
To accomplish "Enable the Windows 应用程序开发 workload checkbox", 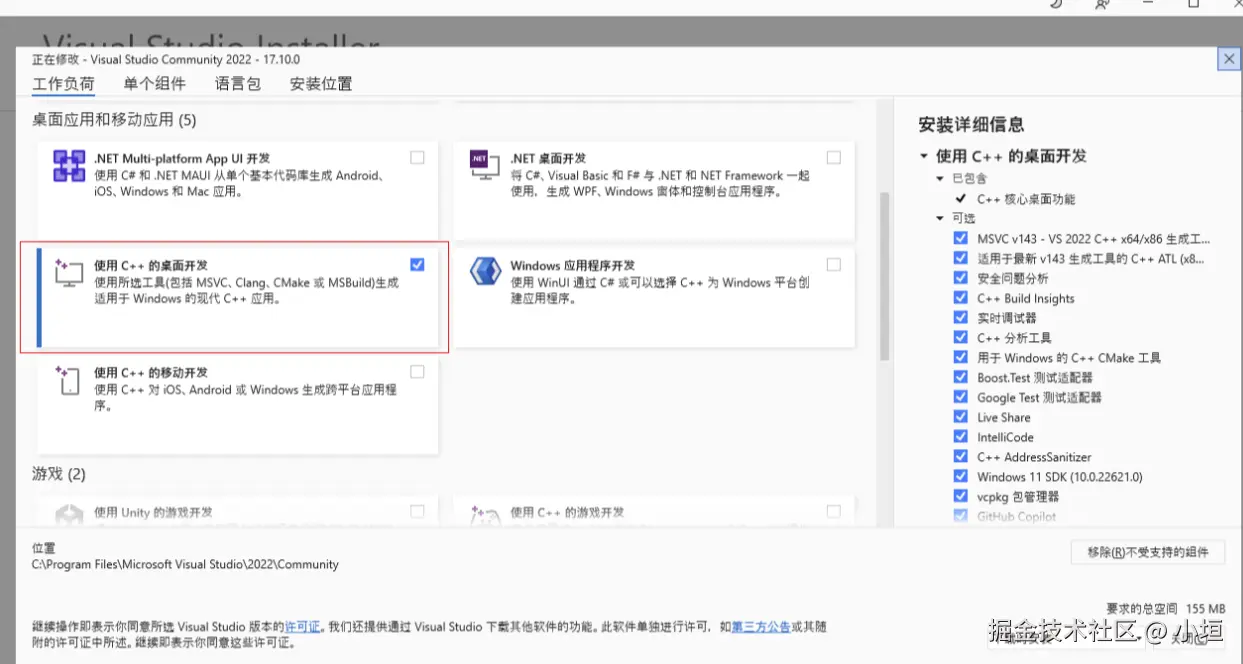I will [834, 265].
